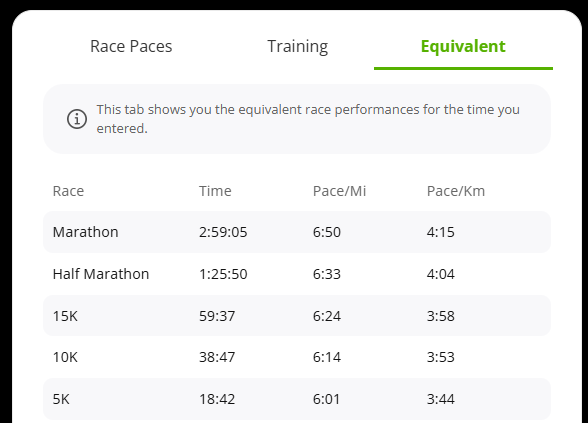Select the 10K row label
This screenshot has height=423, width=588.
point(65,357)
